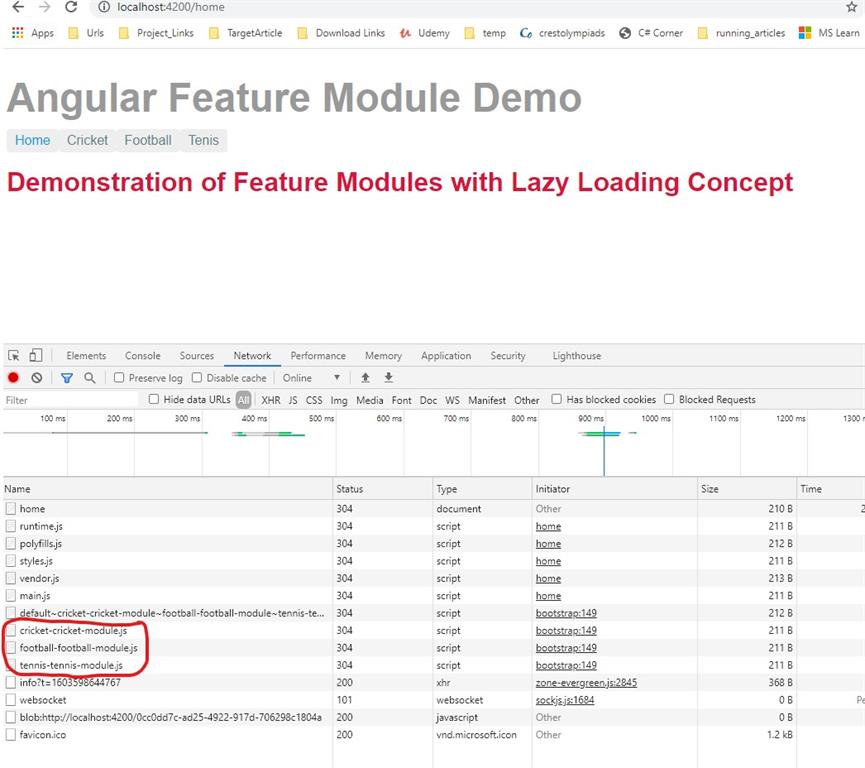Navigate to the Cricket page link
865x768 pixels.
87,140
